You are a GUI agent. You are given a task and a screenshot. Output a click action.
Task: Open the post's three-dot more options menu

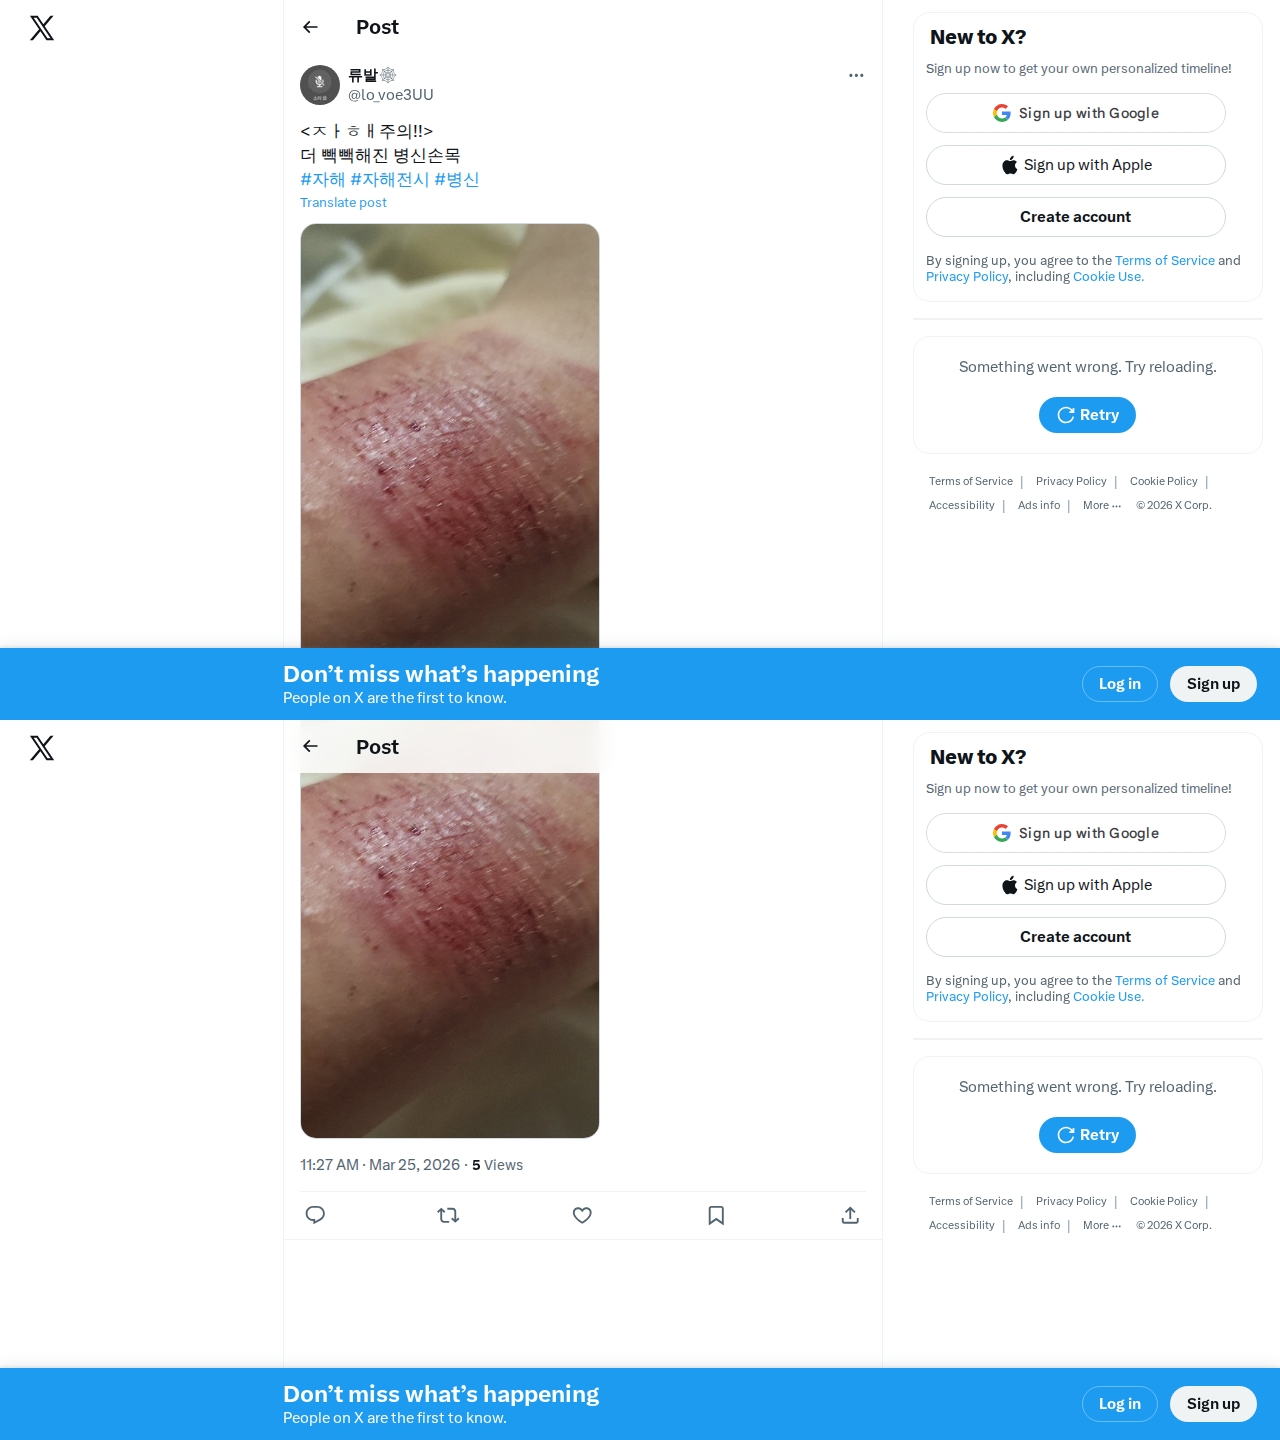[856, 75]
